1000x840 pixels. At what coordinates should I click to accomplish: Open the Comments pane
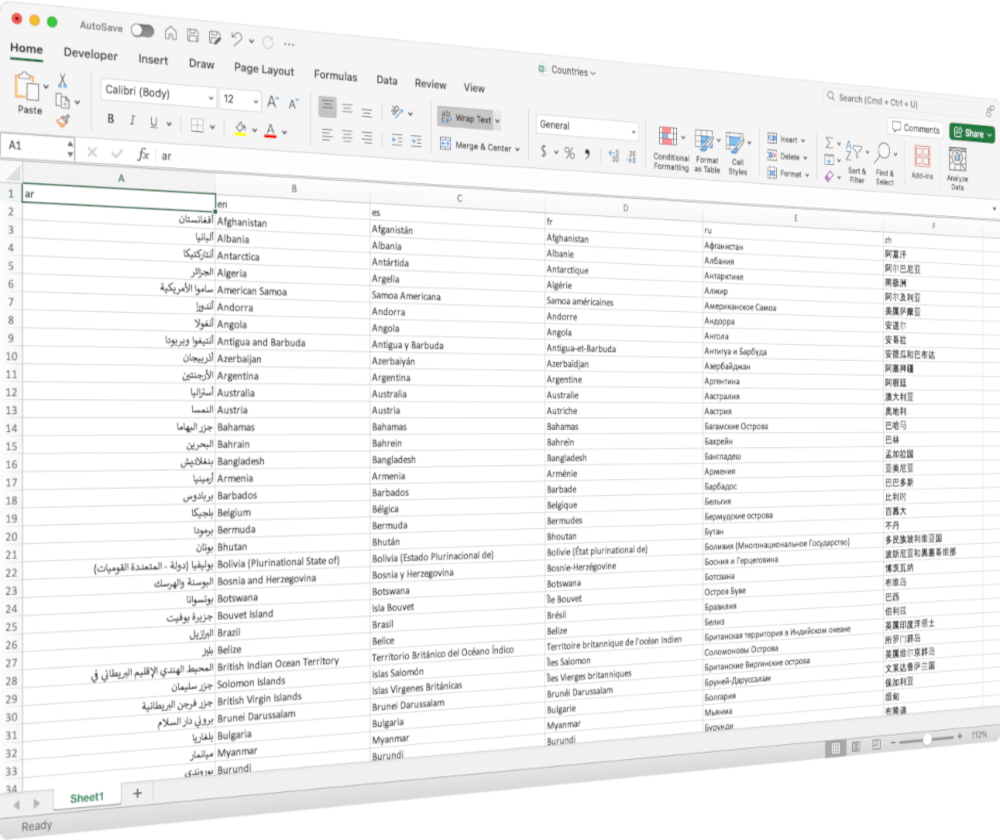pos(915,128)
